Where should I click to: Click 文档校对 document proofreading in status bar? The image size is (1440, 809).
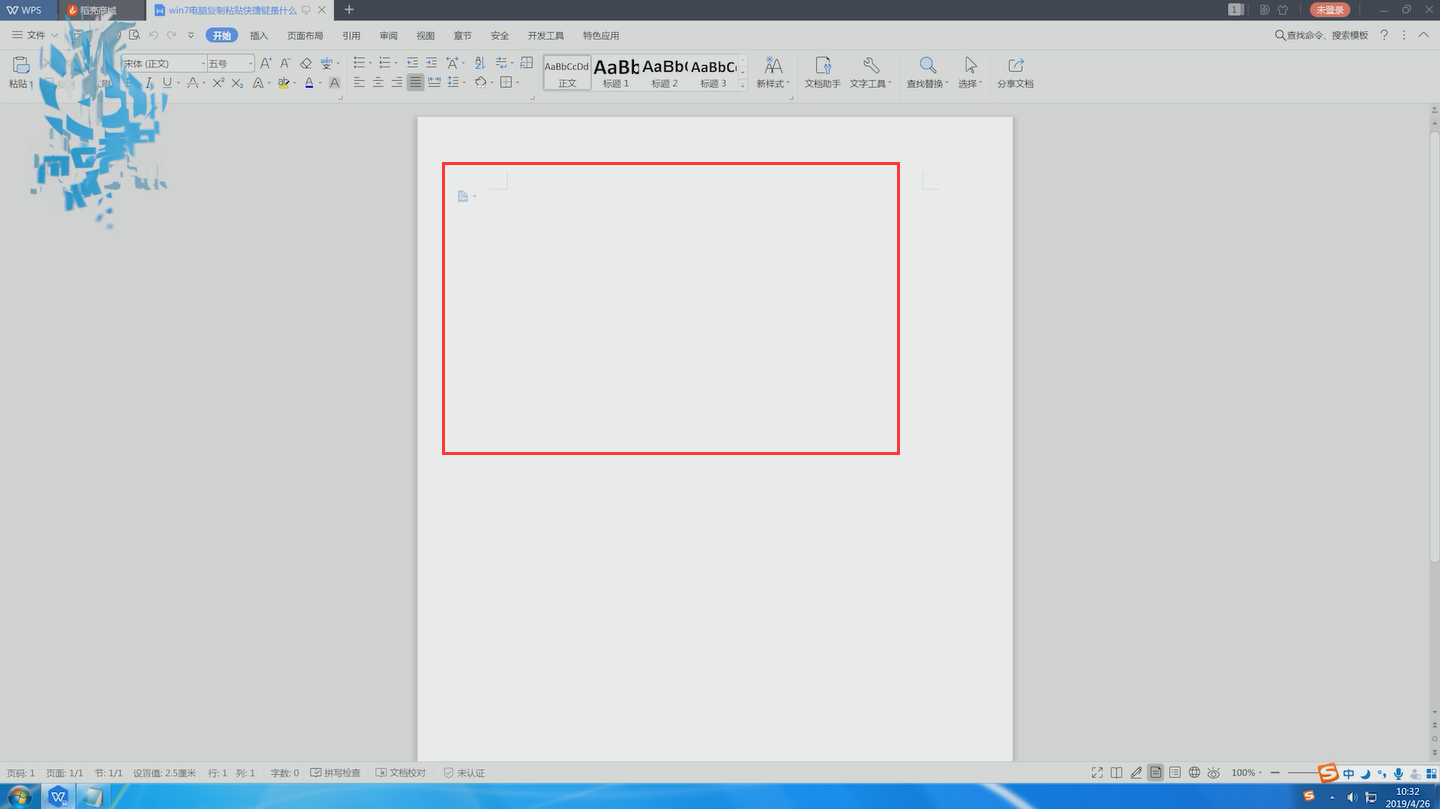[400, 773]
